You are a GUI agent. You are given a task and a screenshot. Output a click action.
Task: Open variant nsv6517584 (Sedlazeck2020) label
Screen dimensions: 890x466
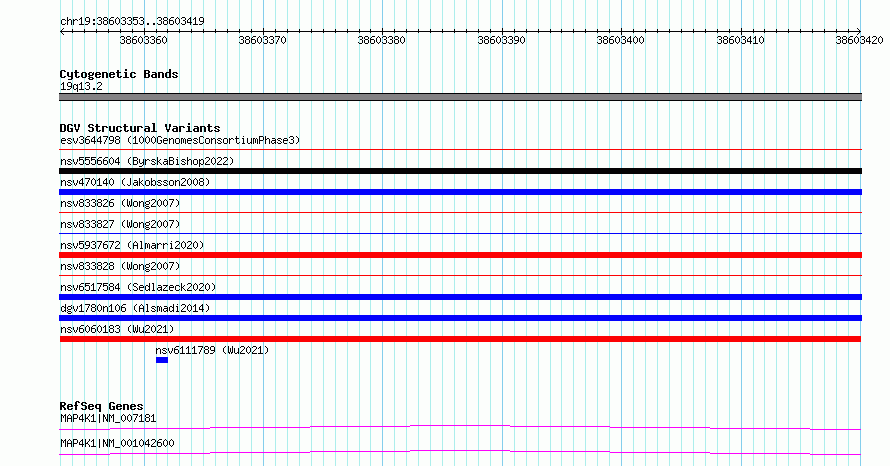pyautogui.click(x=138, y=287)
